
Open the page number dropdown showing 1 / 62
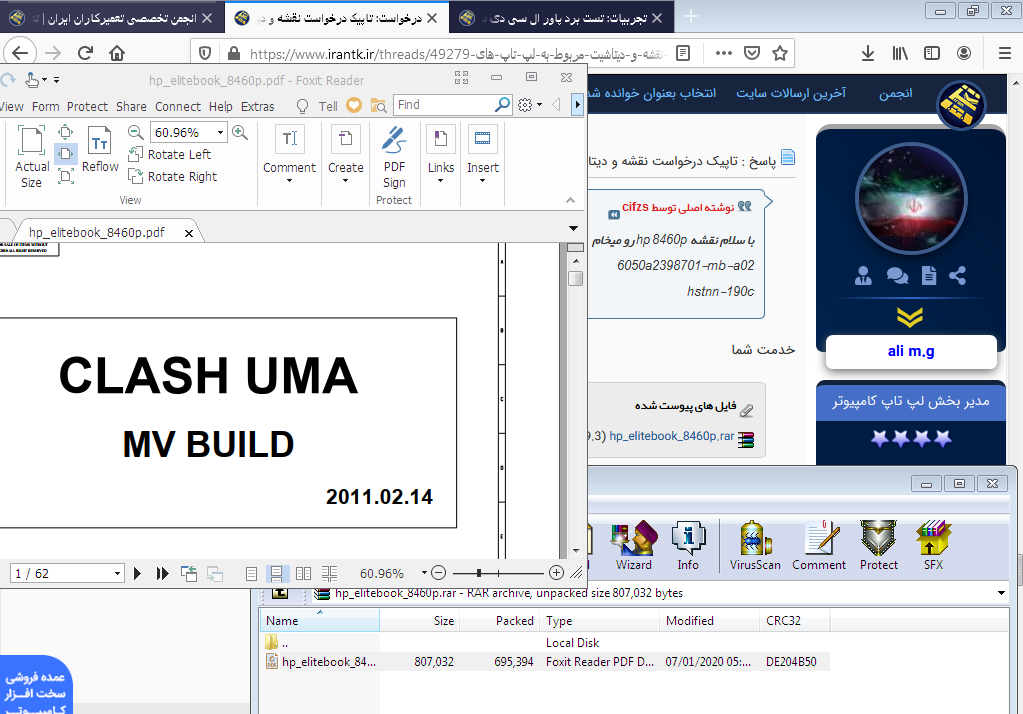coord(117,574)
